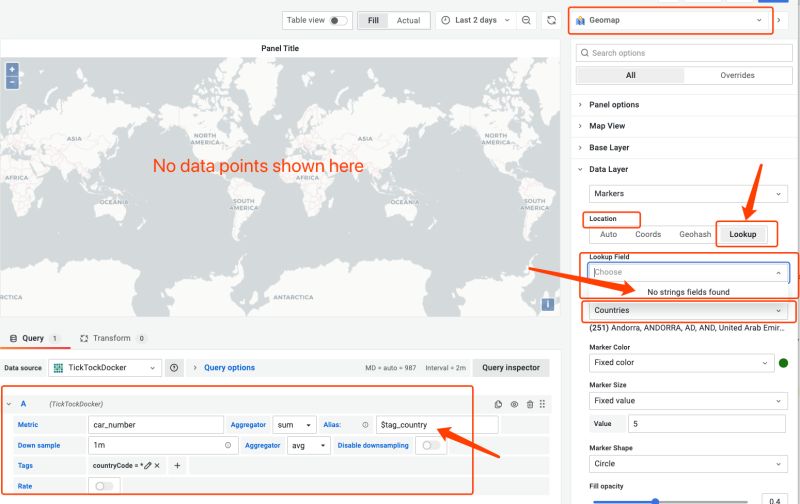This screenshot has height=504, width=800.
Task: Open the Geomap visualization picker
Action: pyautogui.click(x=670, y=20)
